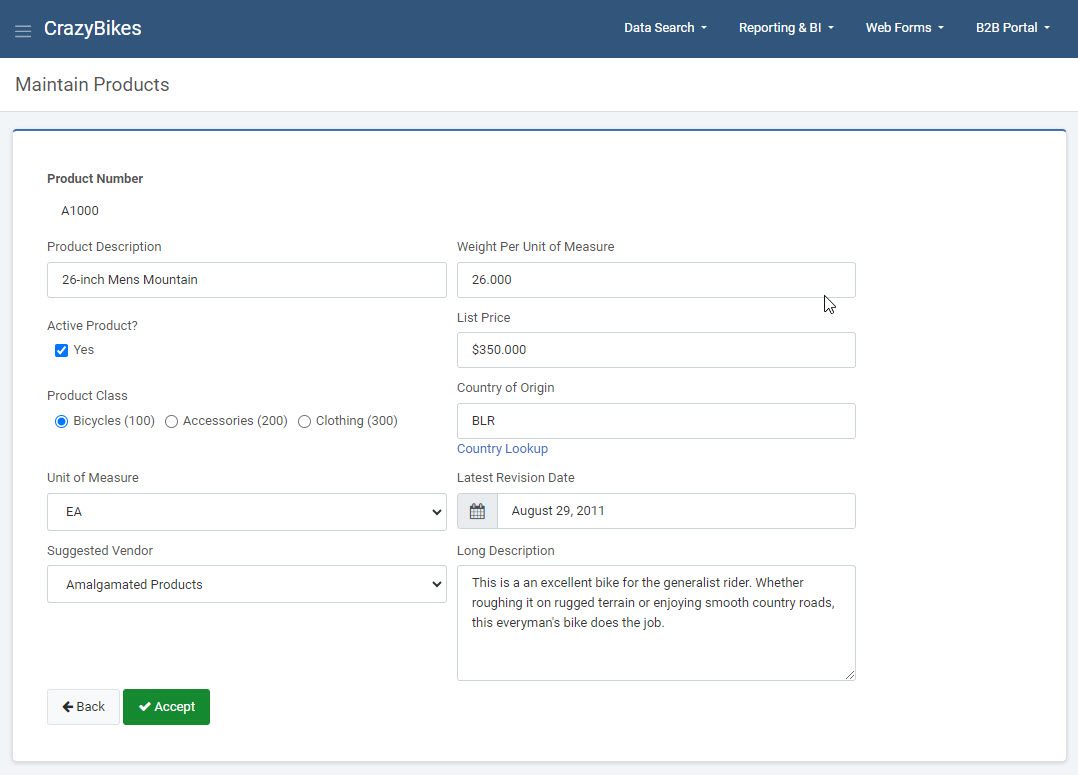Open the B2B Portal menu
The width and height of the screenshot is (1078, 775).
(1013, 28)
